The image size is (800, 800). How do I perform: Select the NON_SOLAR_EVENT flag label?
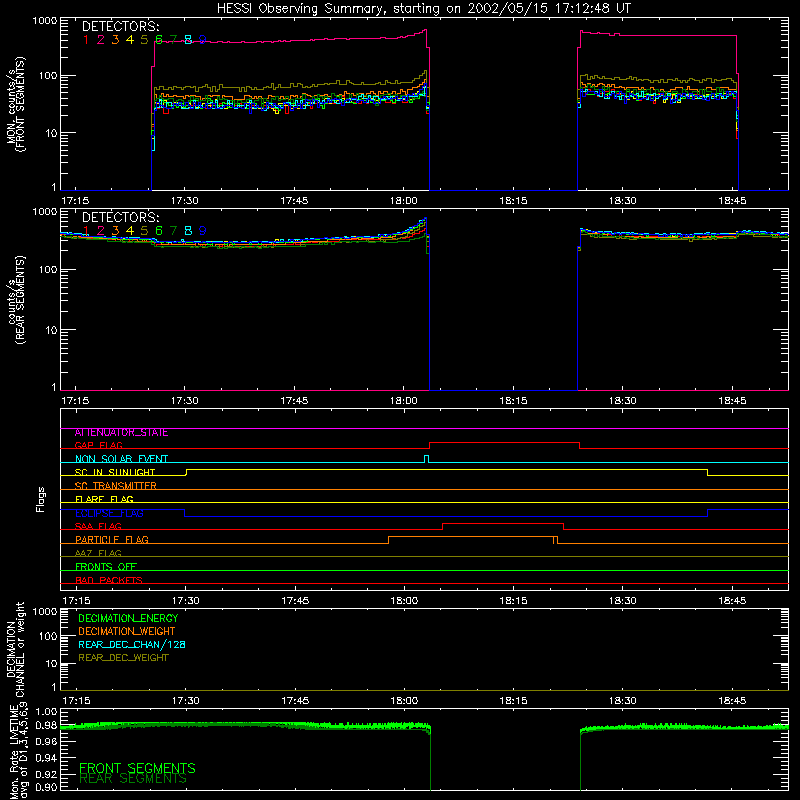tap(121, 459)
